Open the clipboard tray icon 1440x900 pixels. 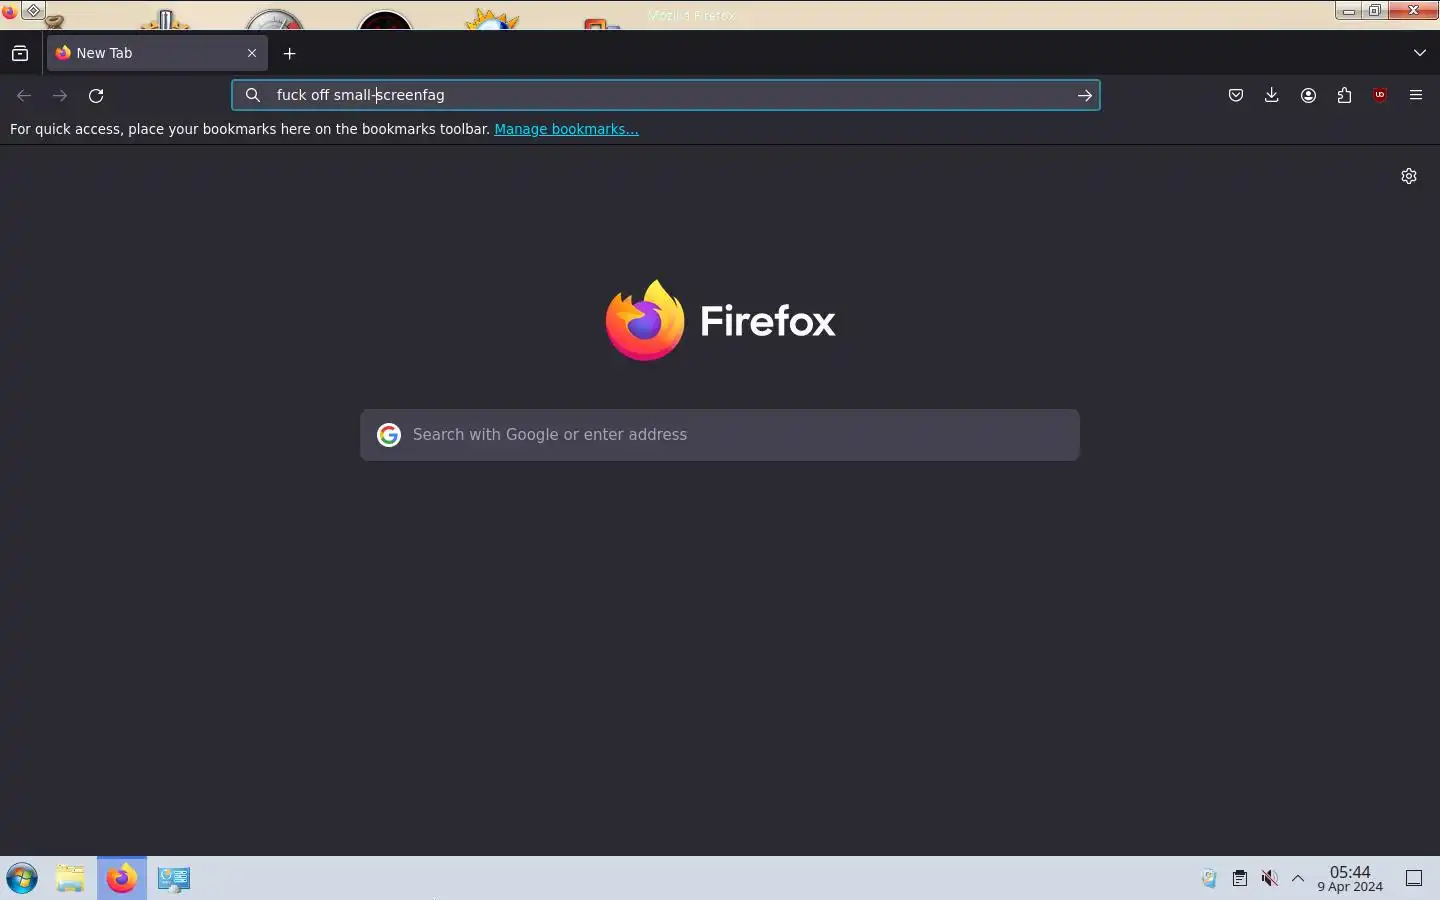(x=1240, y=878)
